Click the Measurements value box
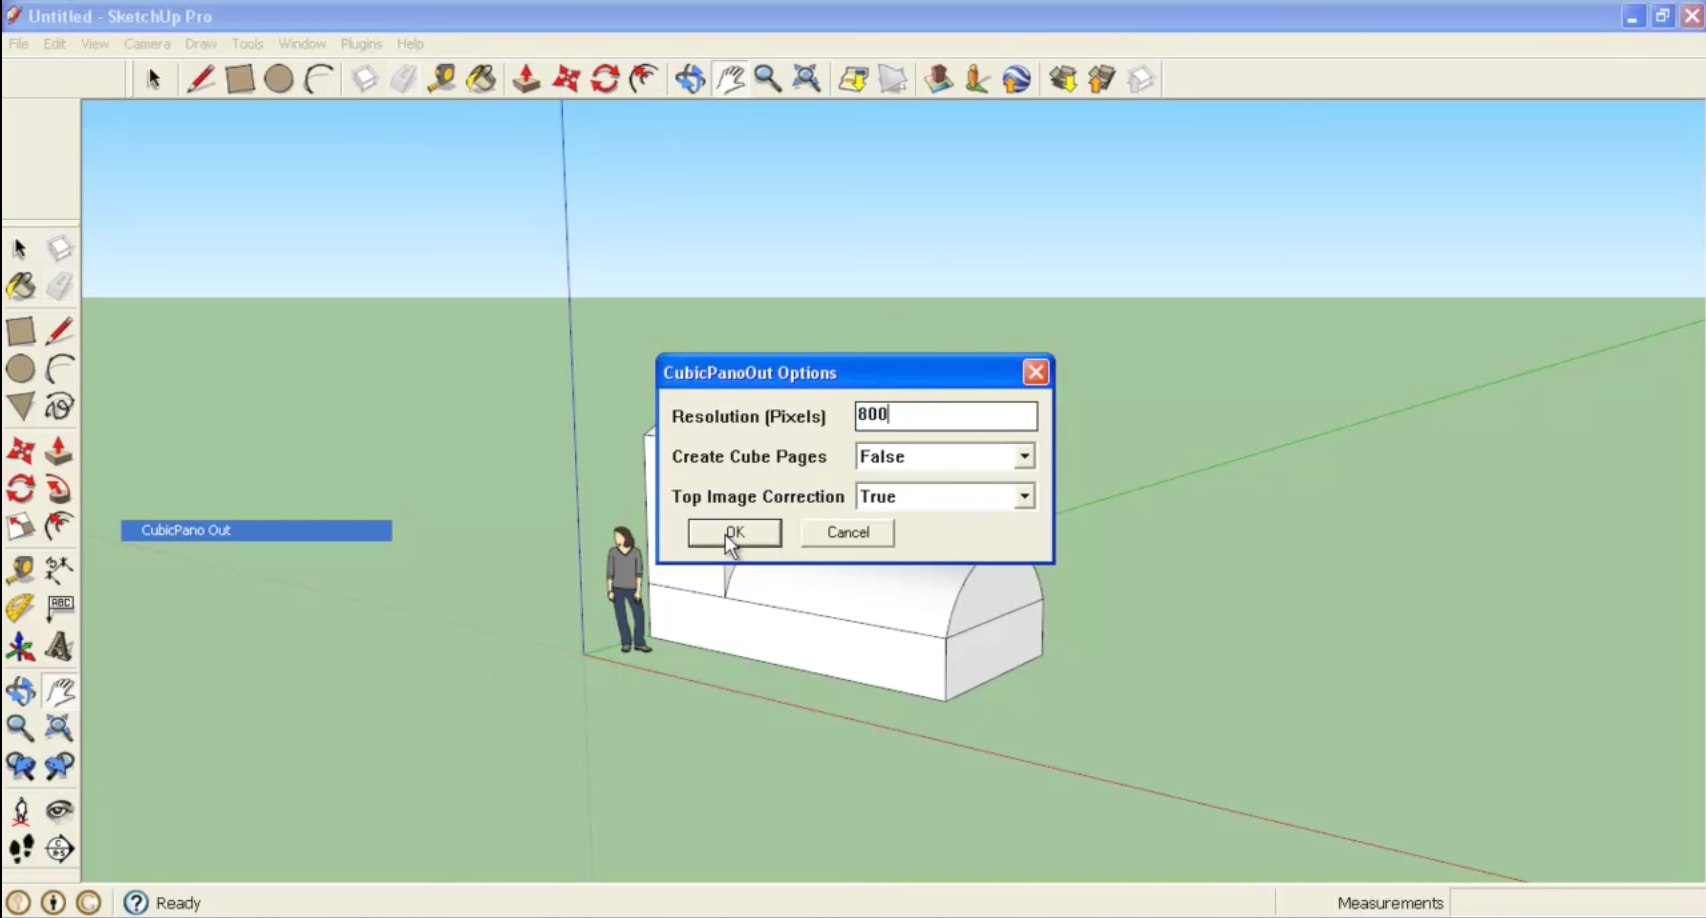 tap(1576, 903)
